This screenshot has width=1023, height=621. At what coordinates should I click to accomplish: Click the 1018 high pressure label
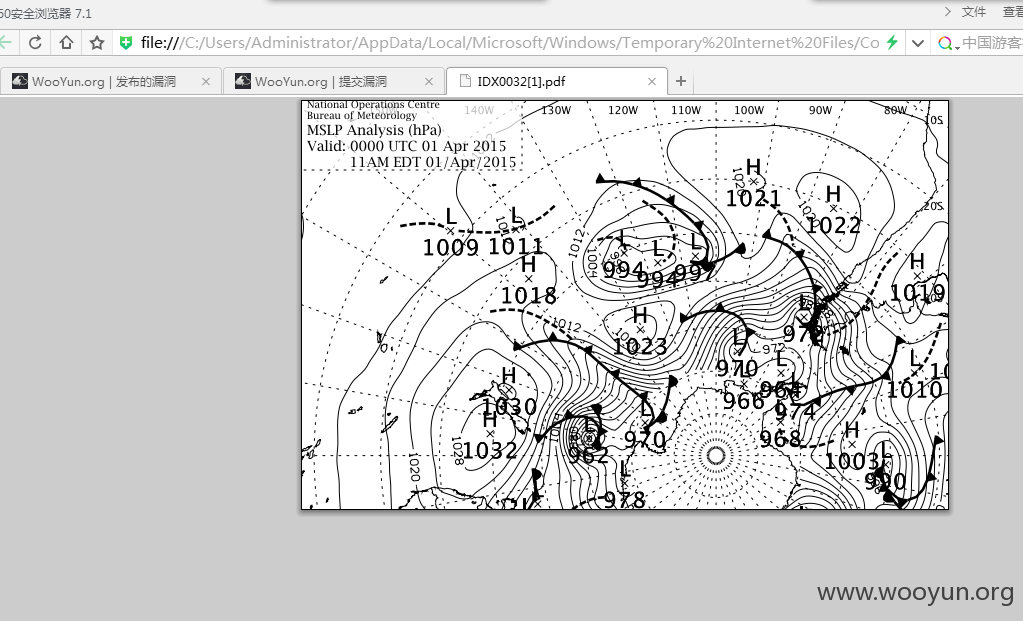point(528,295)
